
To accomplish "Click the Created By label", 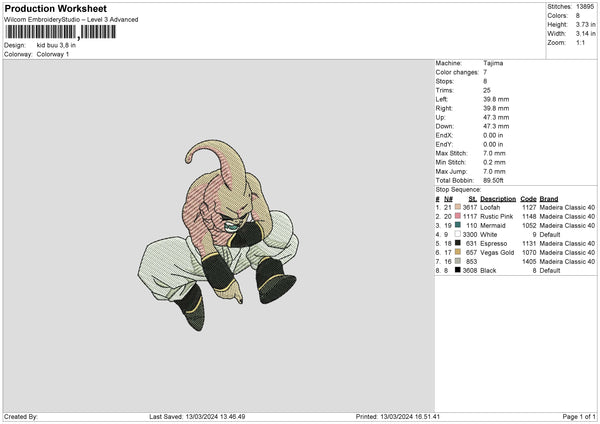I will tap(21, 416).
